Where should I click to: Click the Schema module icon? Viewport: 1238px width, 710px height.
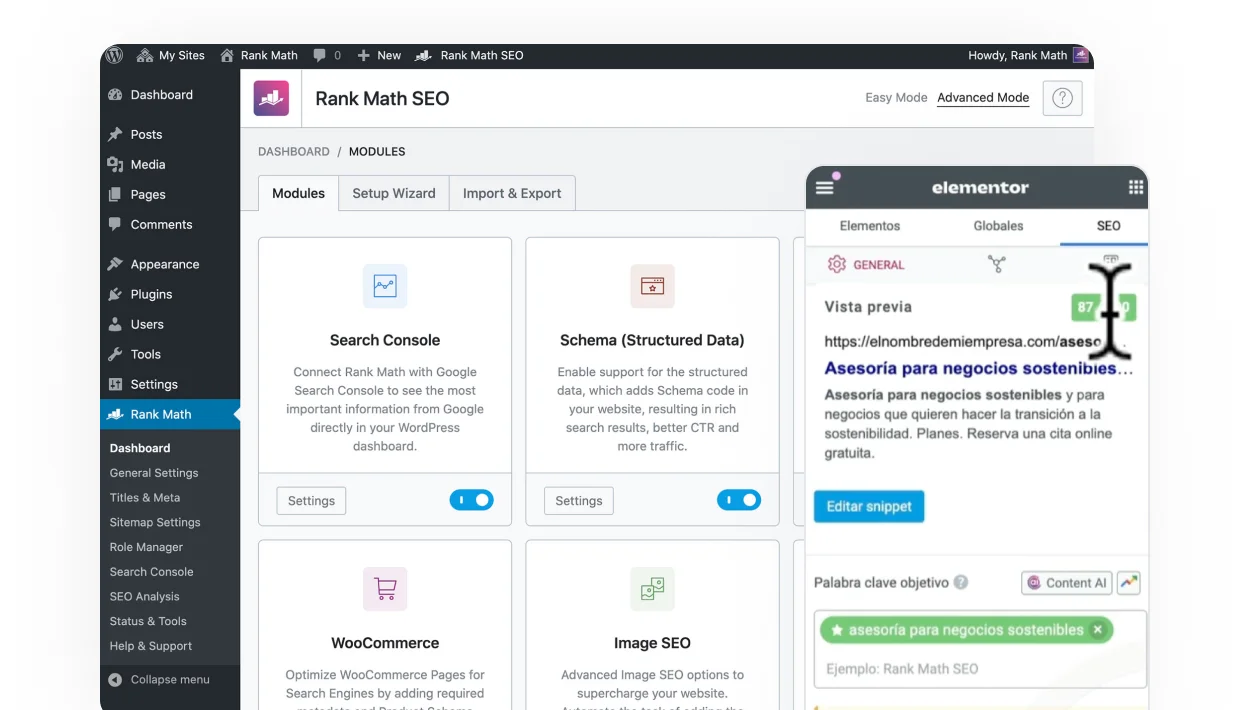(652, 286)
